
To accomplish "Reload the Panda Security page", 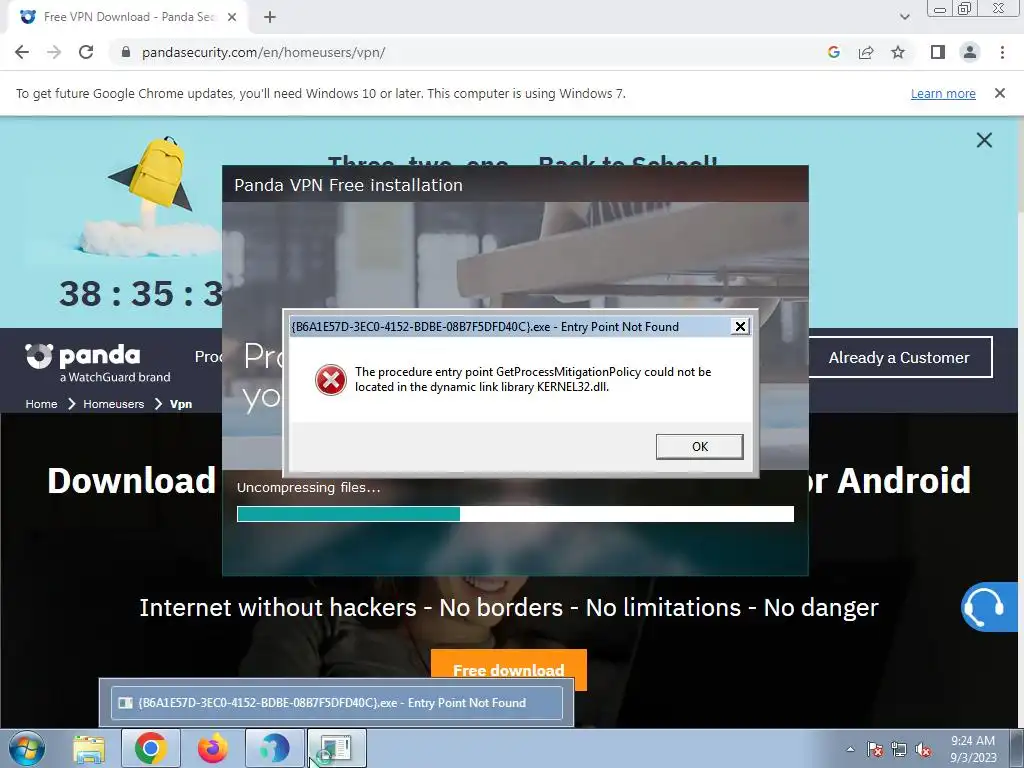I will pyautogui.click(x=86, y=52).
